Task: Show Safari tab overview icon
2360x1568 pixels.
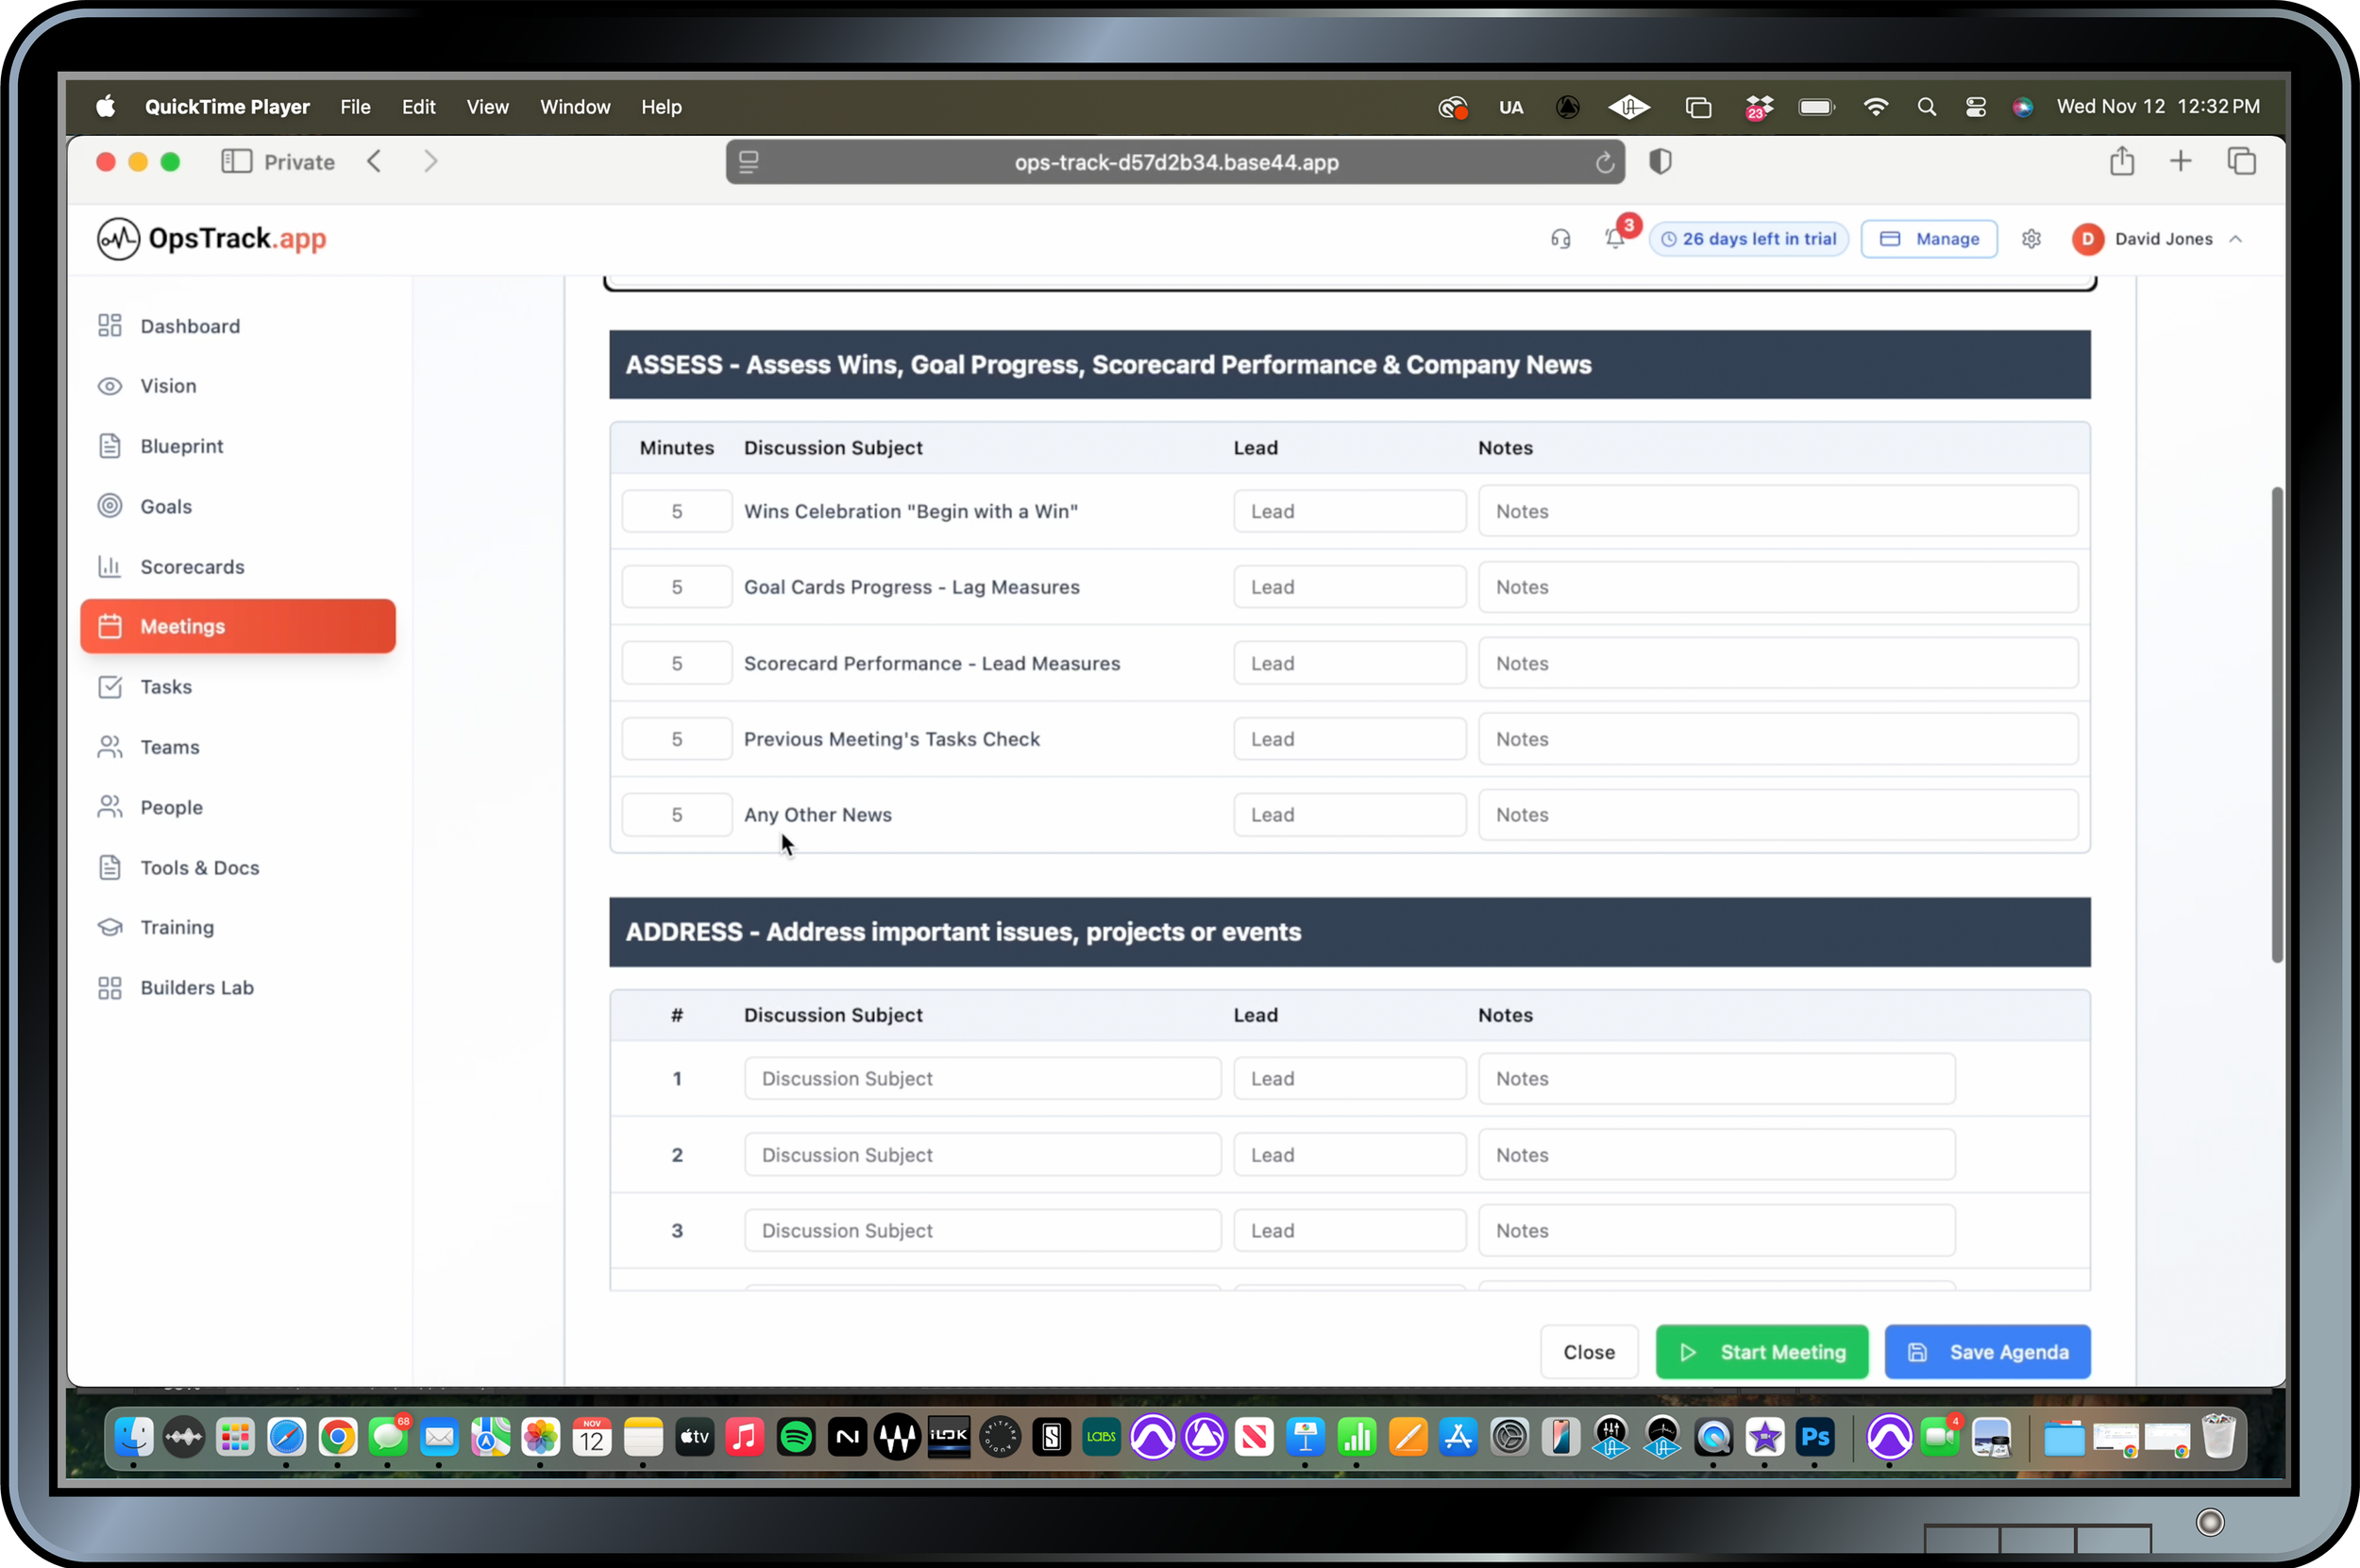Action: (2242, 162)
